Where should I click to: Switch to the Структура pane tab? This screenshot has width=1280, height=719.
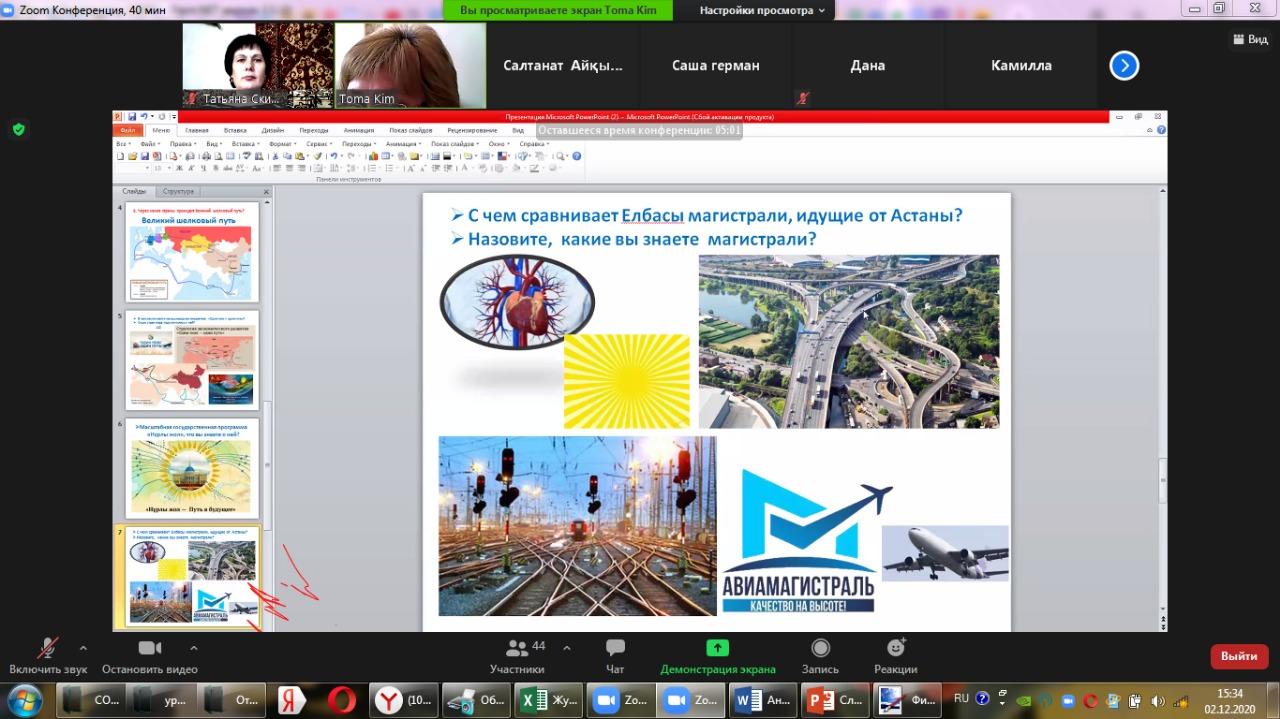pyautogui.click(x=178, y=191)
